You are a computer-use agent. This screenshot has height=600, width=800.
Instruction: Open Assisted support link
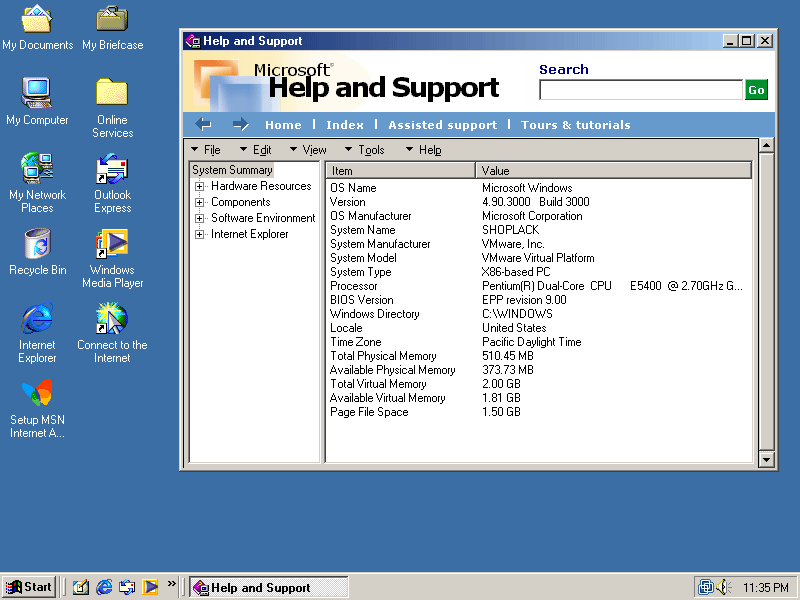coord(442,125)
